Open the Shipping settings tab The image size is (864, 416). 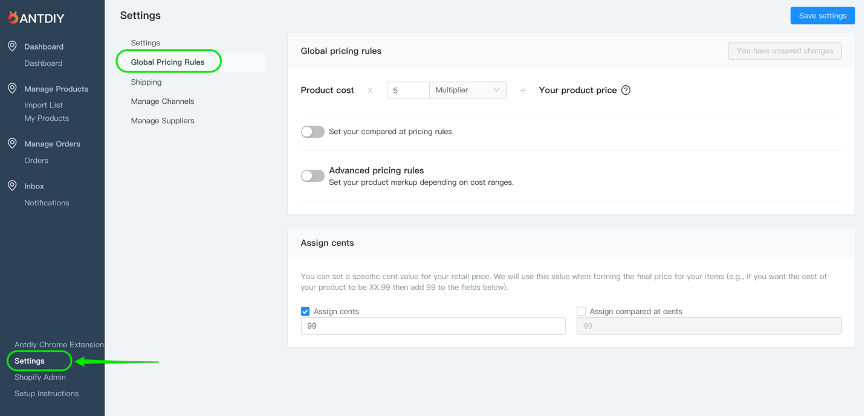click(x=146, y=82)
